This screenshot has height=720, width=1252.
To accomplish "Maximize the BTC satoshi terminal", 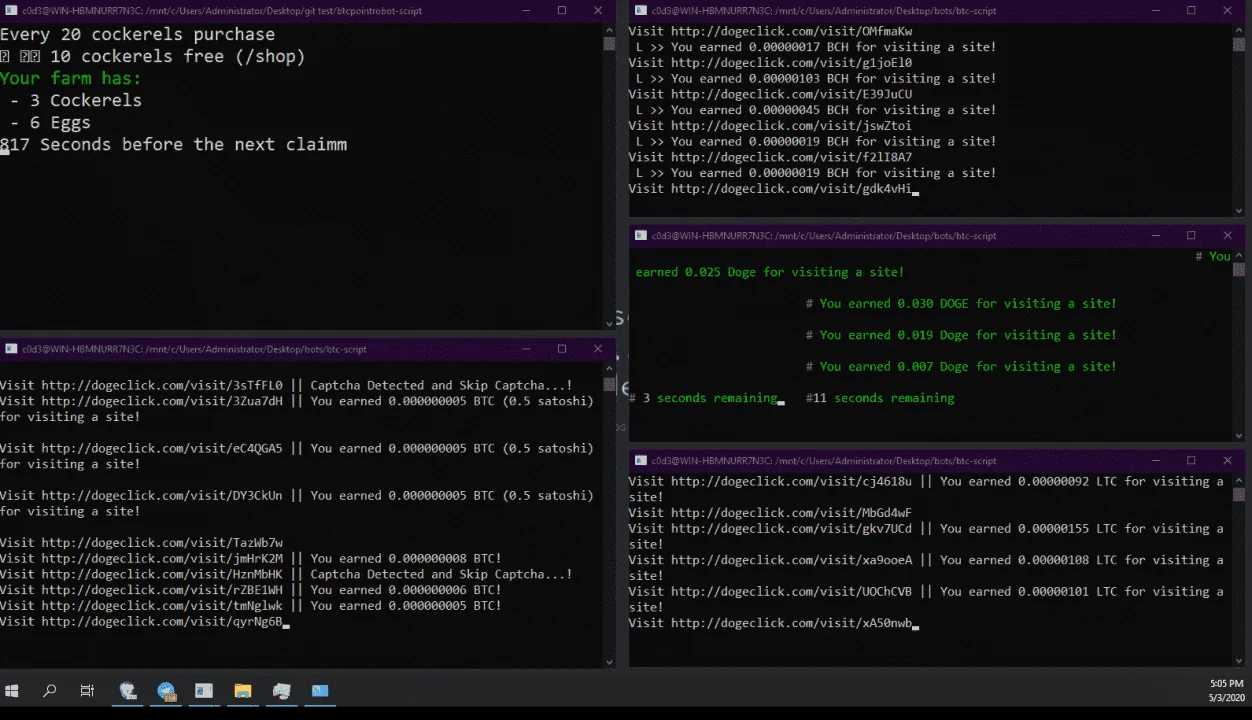I will point(562,349).
